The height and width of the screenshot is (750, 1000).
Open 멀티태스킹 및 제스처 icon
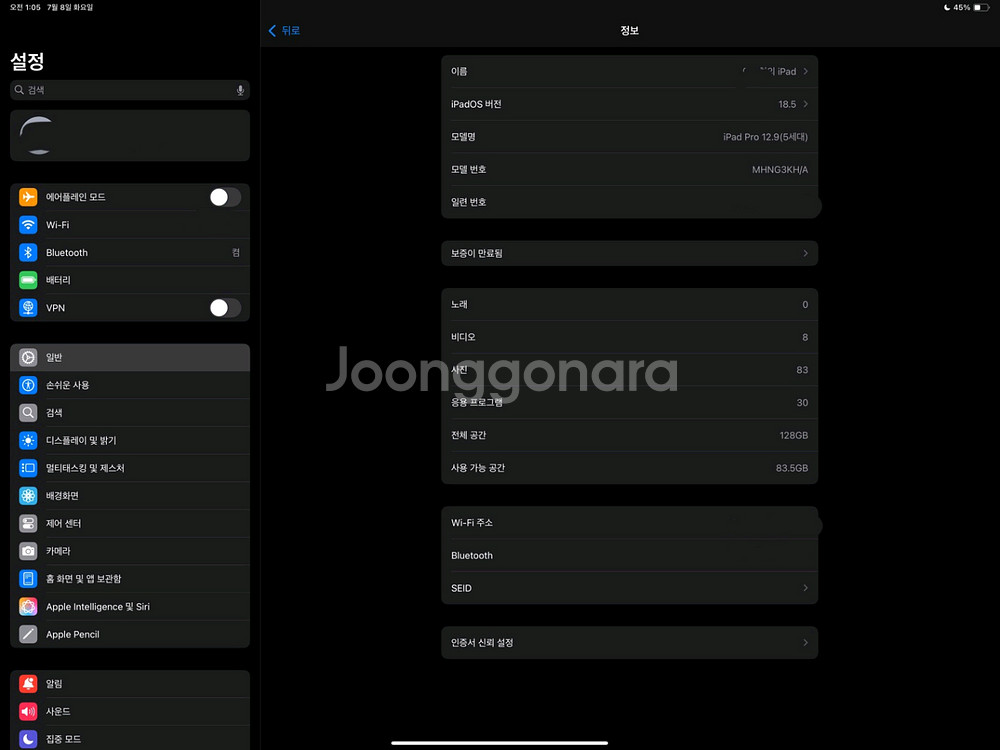tap(28, 468)
